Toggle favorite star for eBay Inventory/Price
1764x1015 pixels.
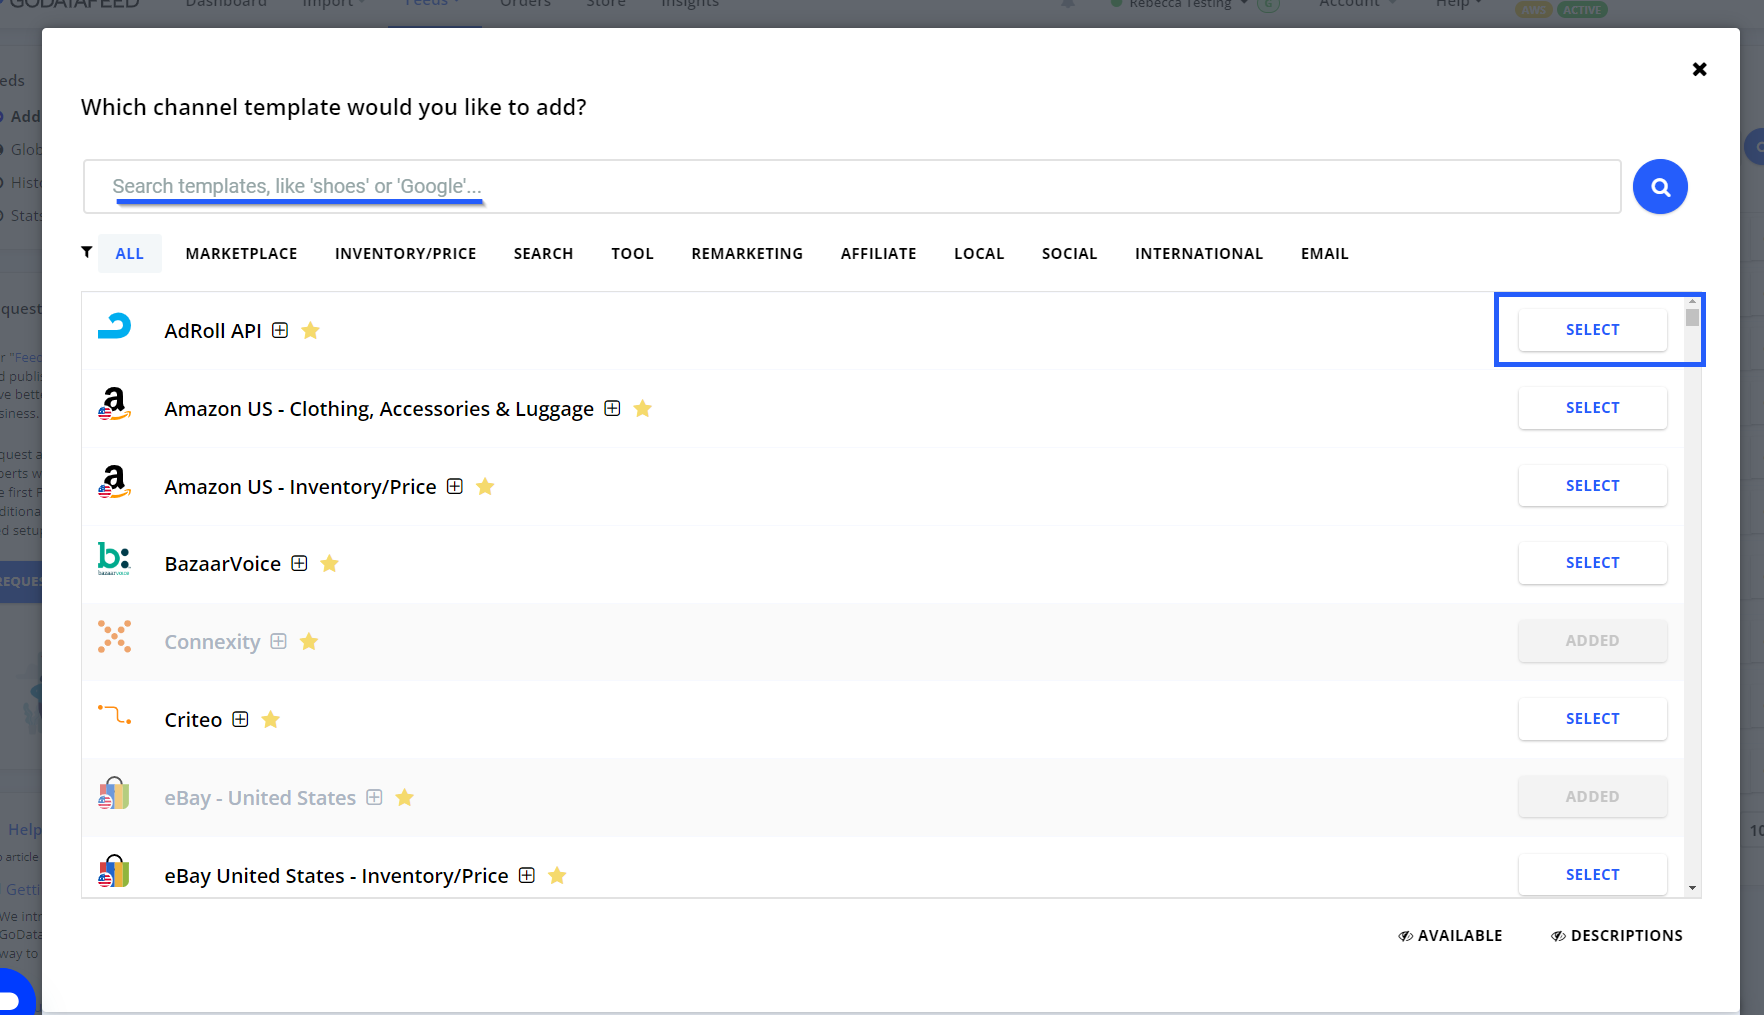557,875
